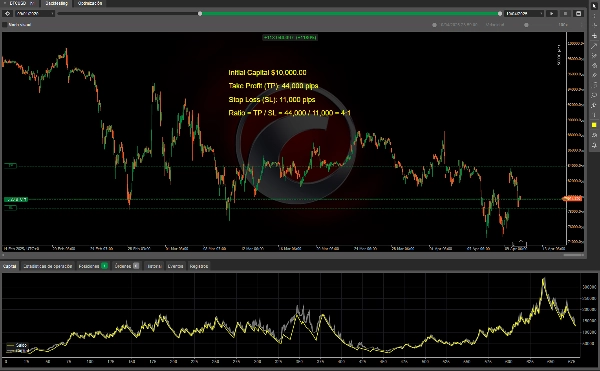The width and height of the screenshot is (600, 371).
Task: Open the Registros tab
Action: tap(199, 266)
